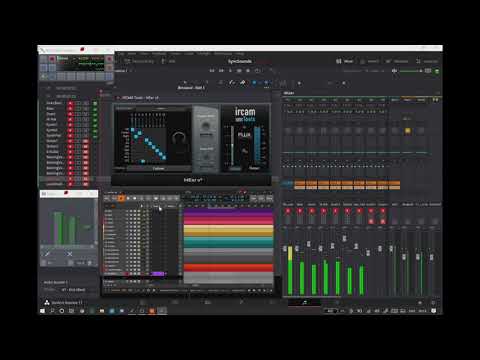Image resolution: width=480 pixels, height=360 pixels.
Task: Grab the first mixer channel fader
Action: tap(285, 249)
